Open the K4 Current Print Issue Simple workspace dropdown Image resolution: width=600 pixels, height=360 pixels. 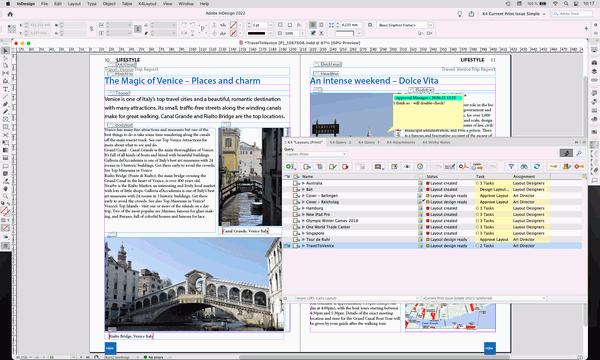[x=513, y=14]
